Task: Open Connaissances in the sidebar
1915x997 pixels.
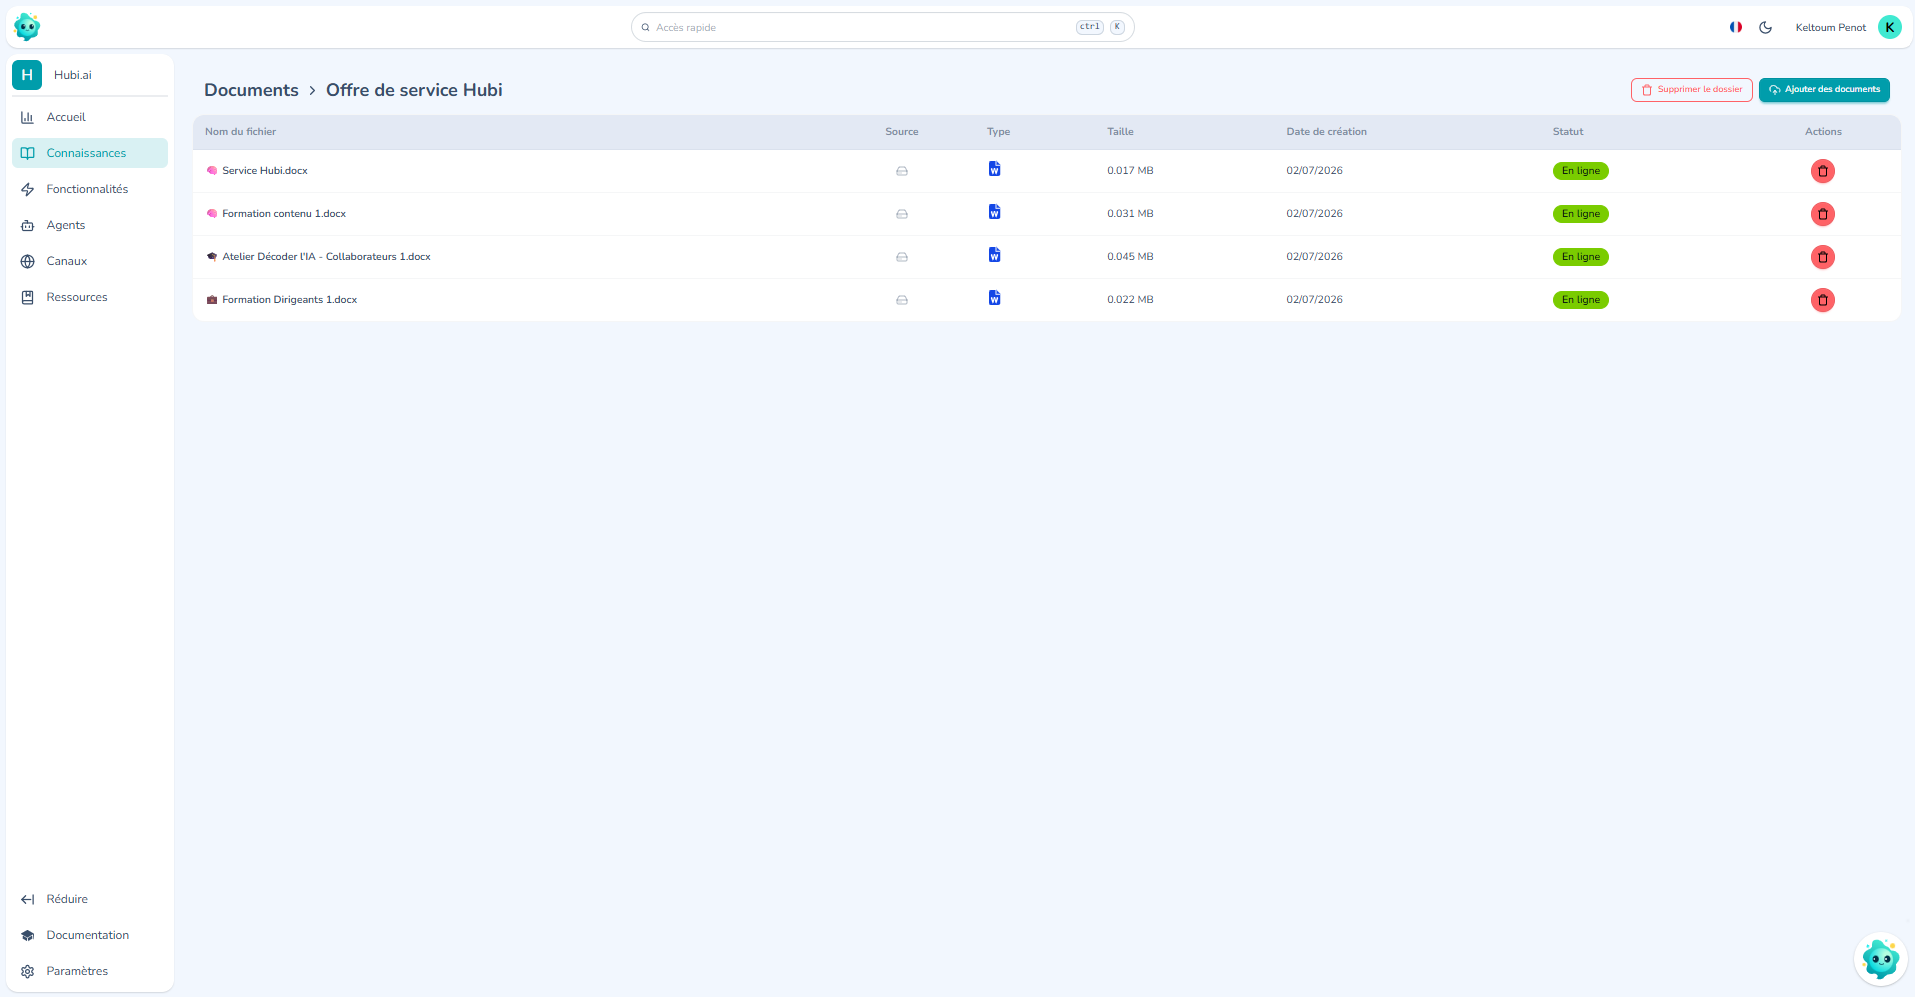Action: point(90,153)
